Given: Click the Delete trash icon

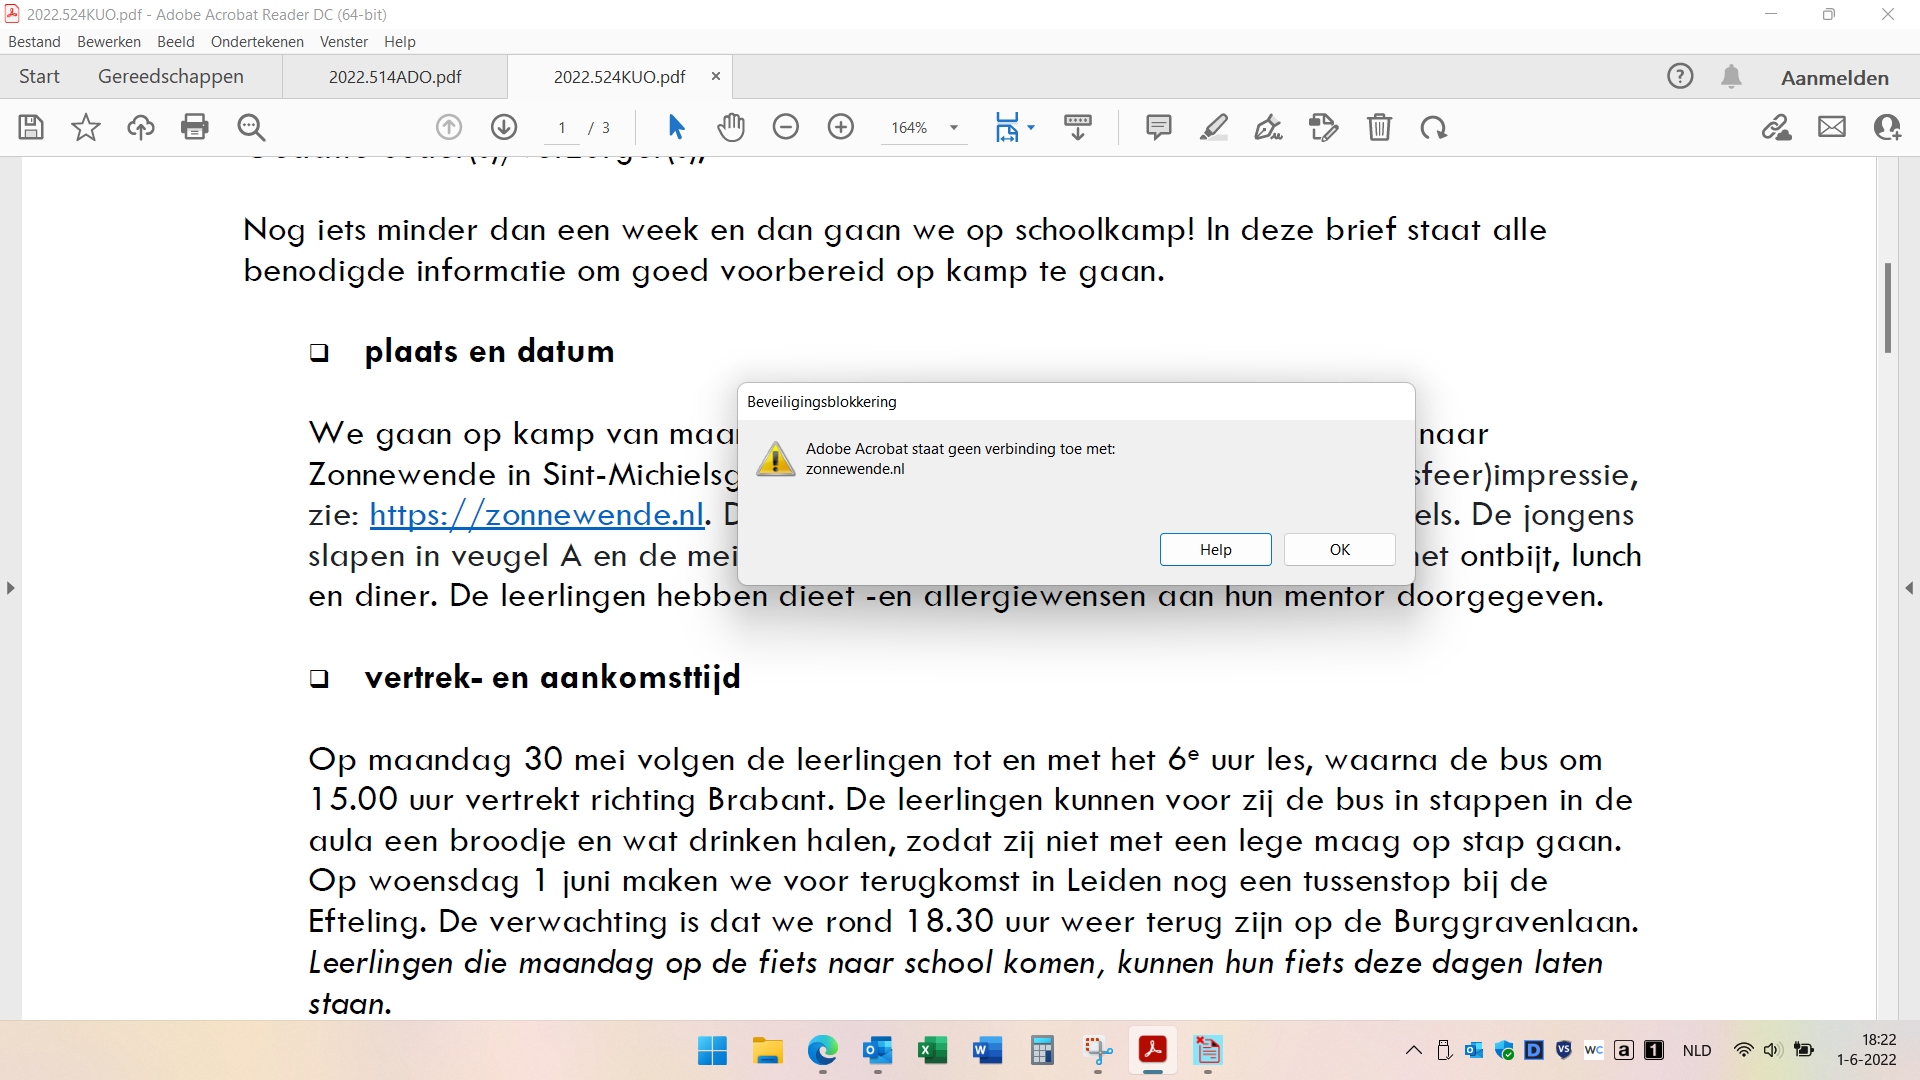Looking at the screenshot, I should (1379, 127).
